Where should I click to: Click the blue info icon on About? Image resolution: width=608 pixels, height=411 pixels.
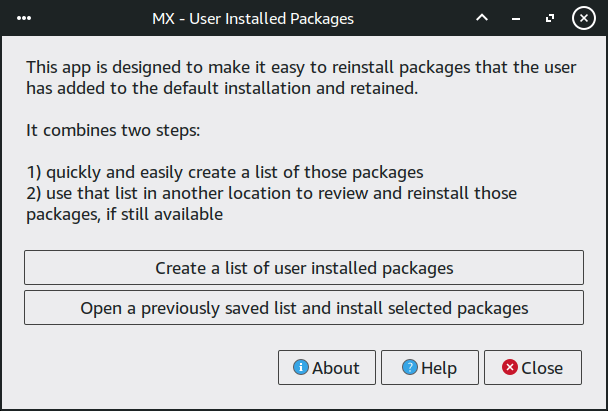pos(300,367)
